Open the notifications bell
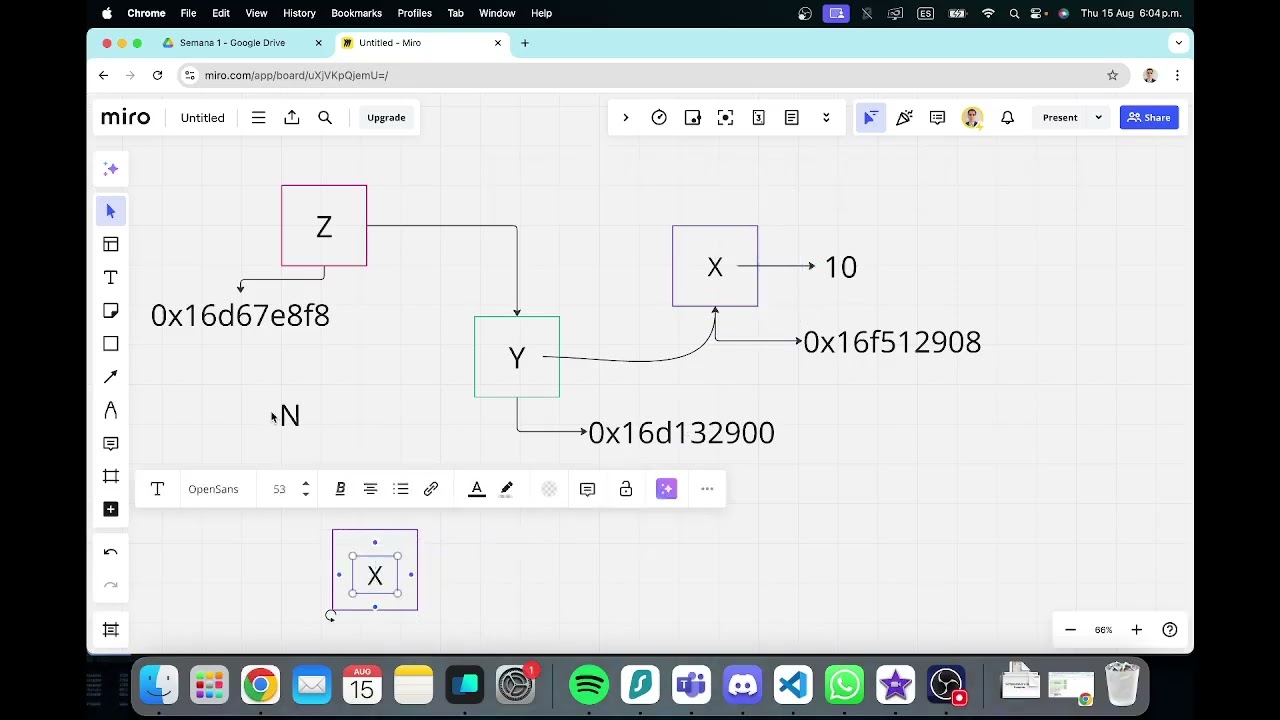 (x=1007, y=118)
